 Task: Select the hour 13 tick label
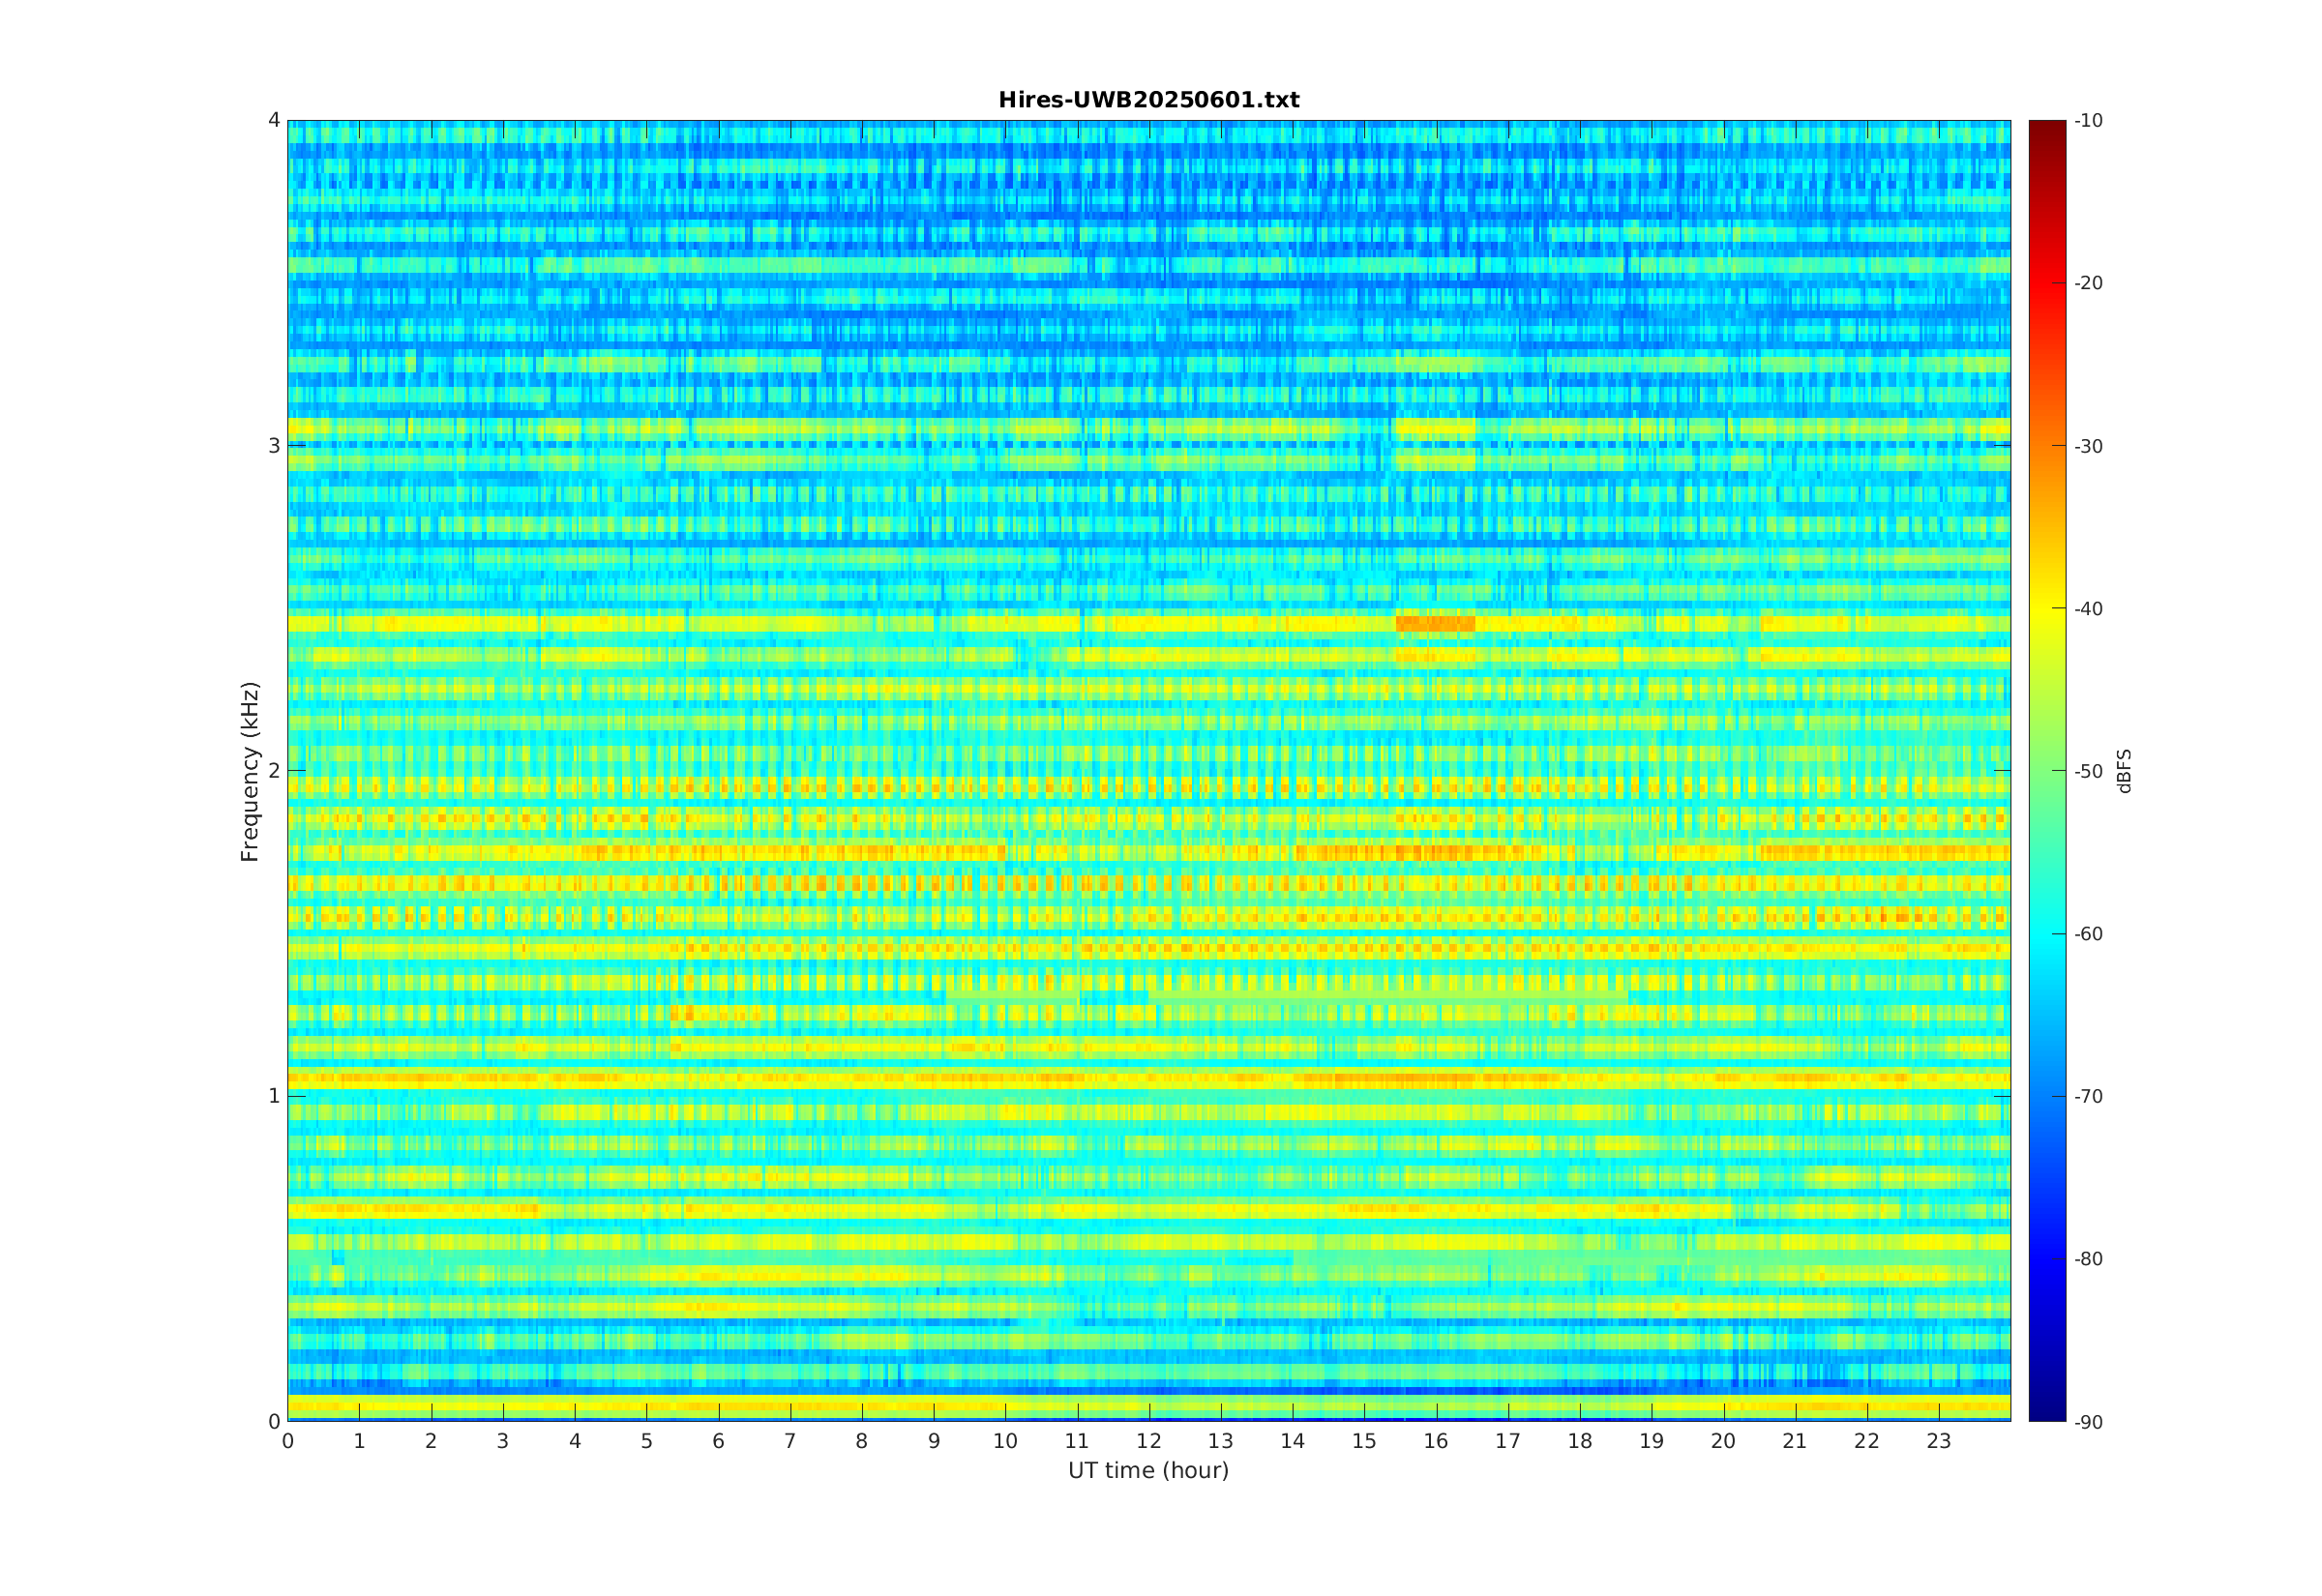(1221, 1442)
